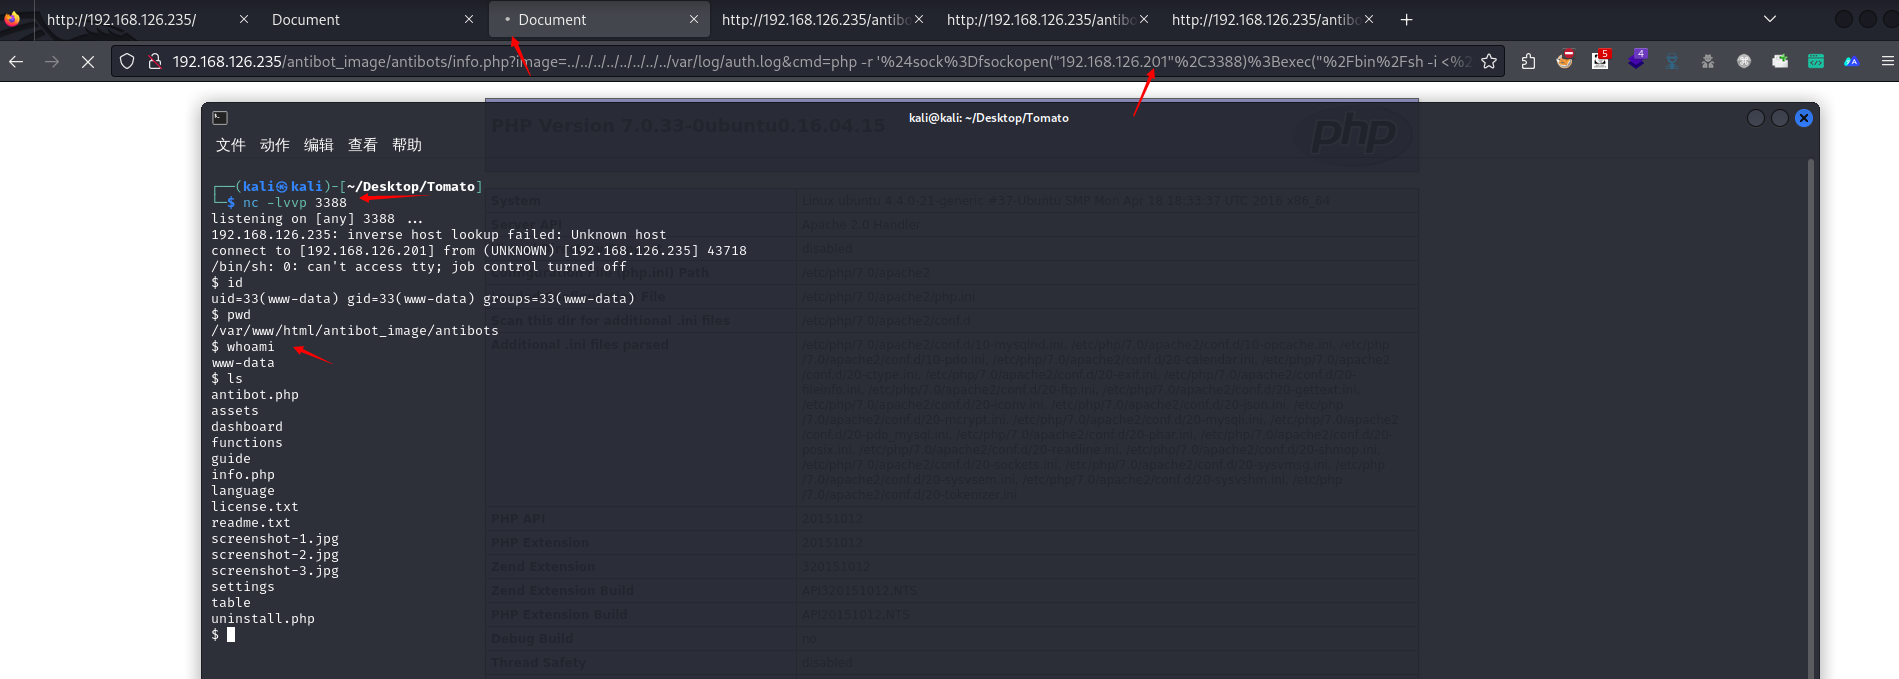Viewport: 1899px width, 679px height.
Task: Click the terminal vertical scrollbar
Action: pyautogui.click(x=1811, y=418)
